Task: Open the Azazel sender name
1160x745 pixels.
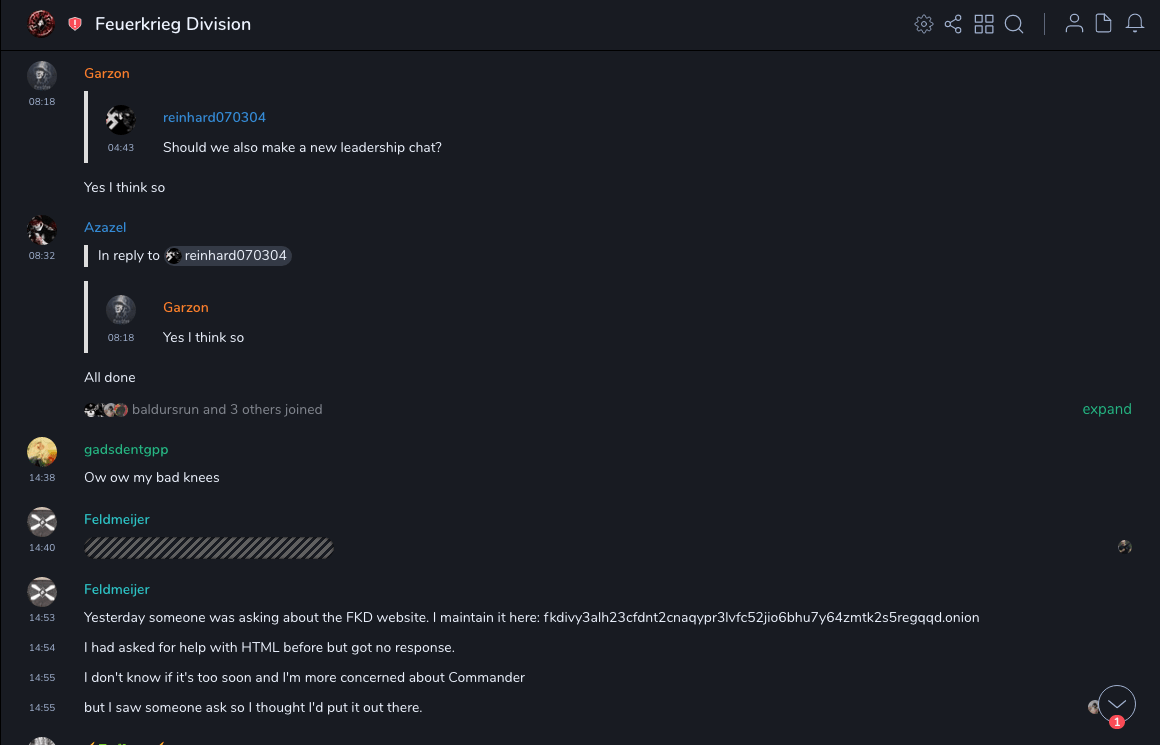Action: (105, 227)
